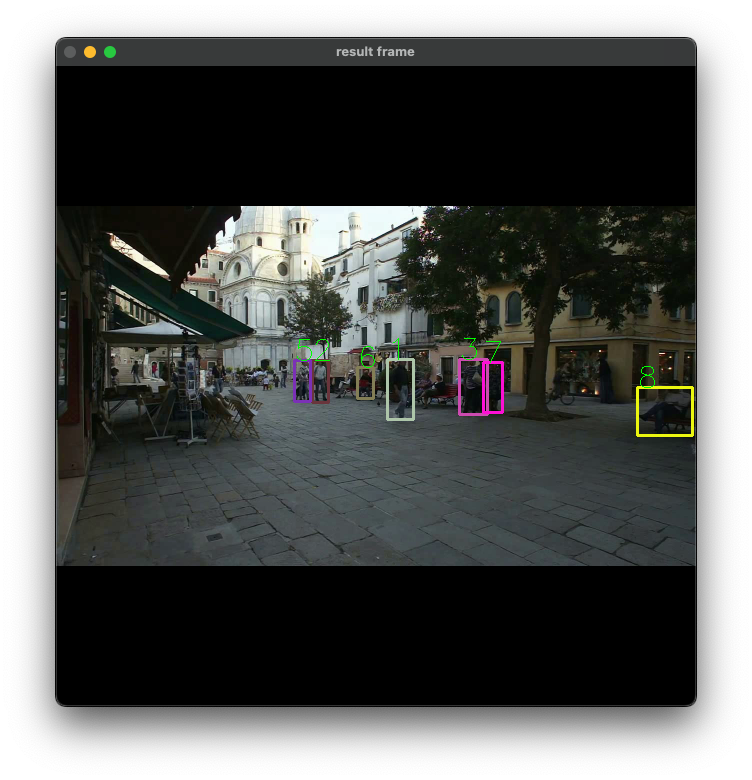Click the pale green box around walking pedestrian 1
The width and height of the screenshot is (752, 780).
(400, 390)
